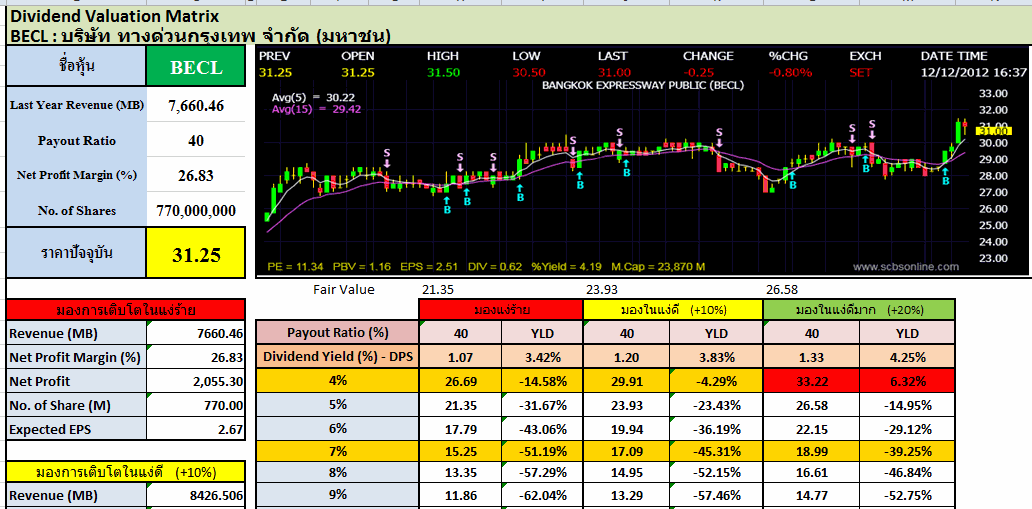Click the red pessimistic scenario header in the matrix
This screenshot has height=509, width=1032.
click(500, 309)
